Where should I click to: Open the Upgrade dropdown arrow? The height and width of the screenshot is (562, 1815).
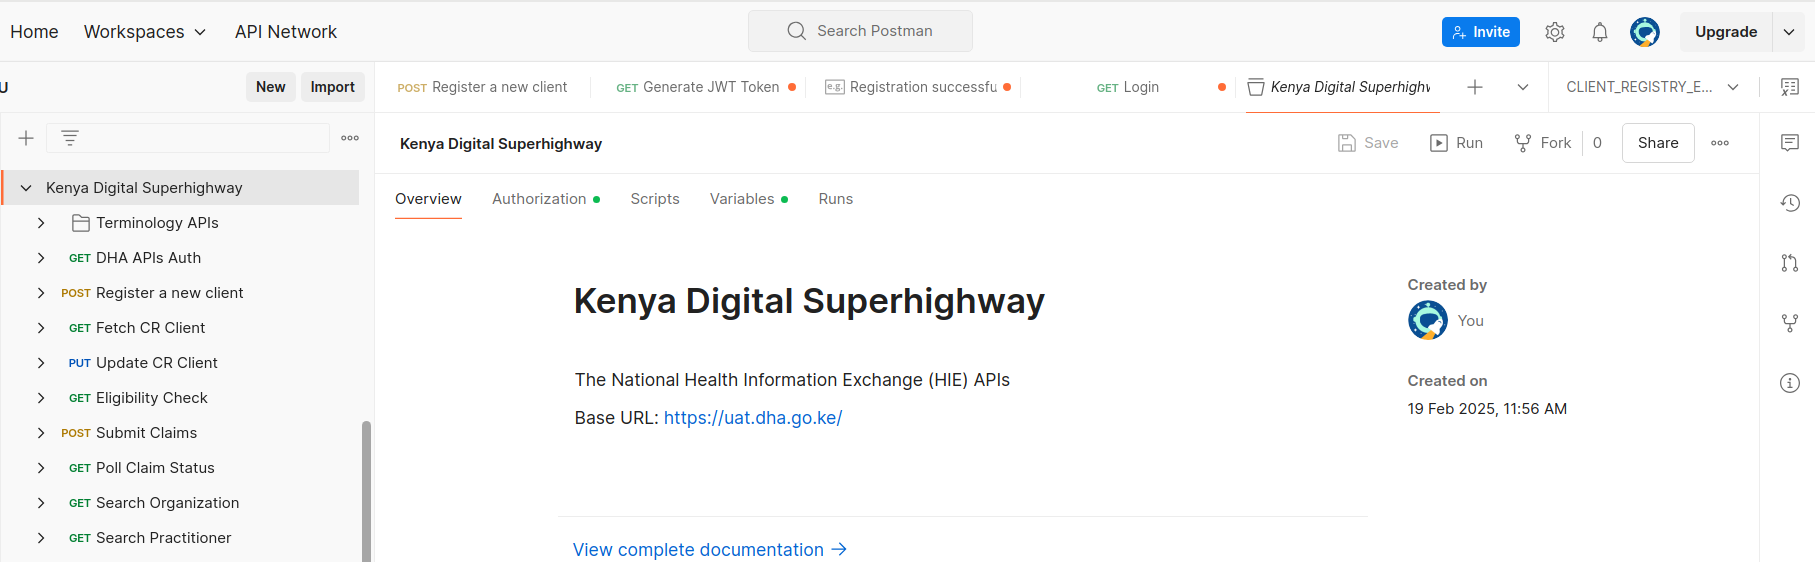(1789, 32)
